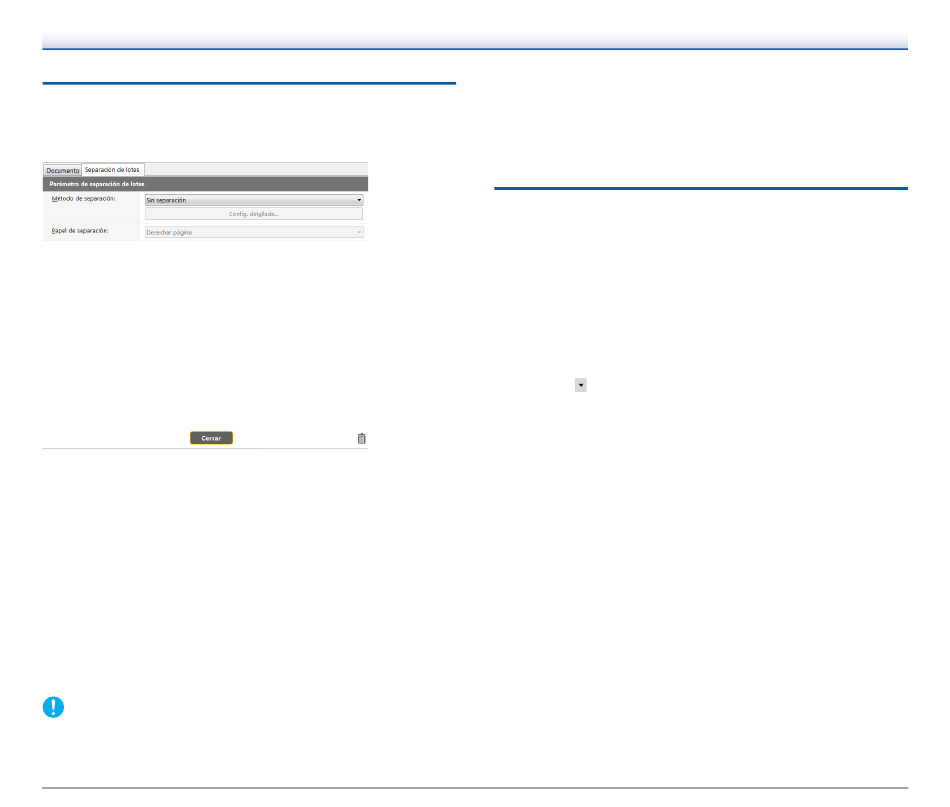Click the Cerrar button
This screenshot has width=950, height=807.
211,438
